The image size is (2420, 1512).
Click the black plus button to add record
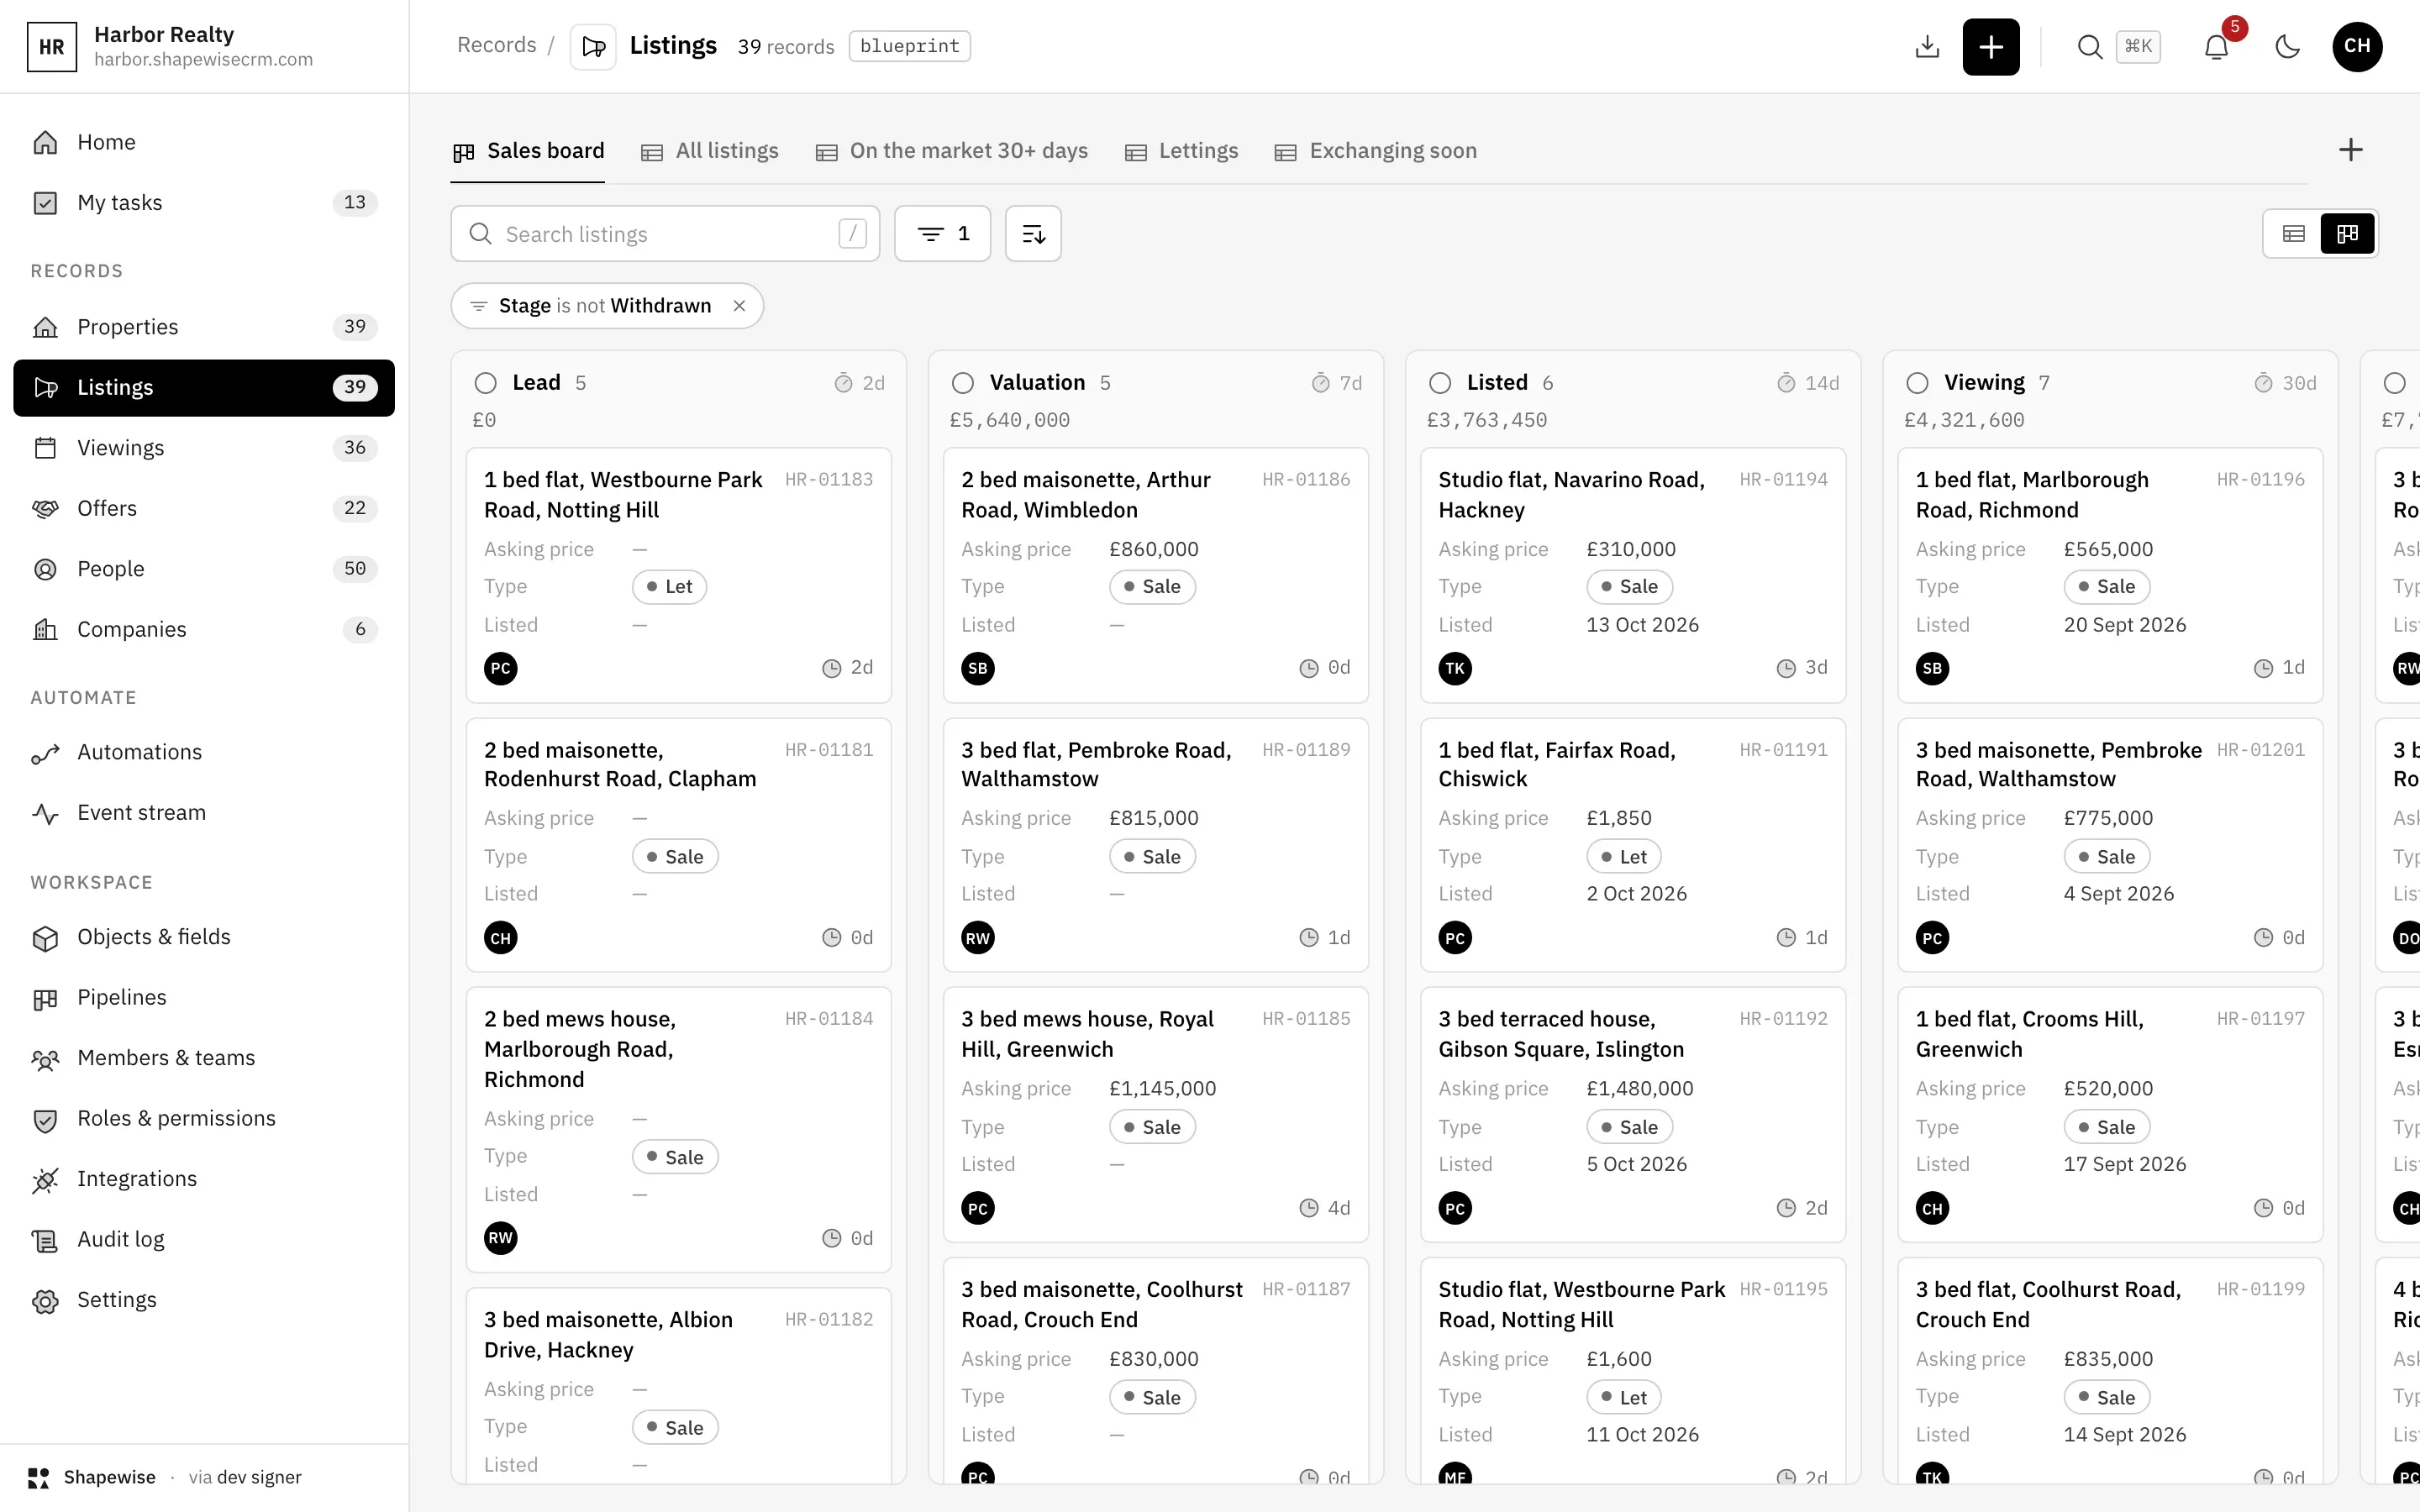pos(1990,46)
